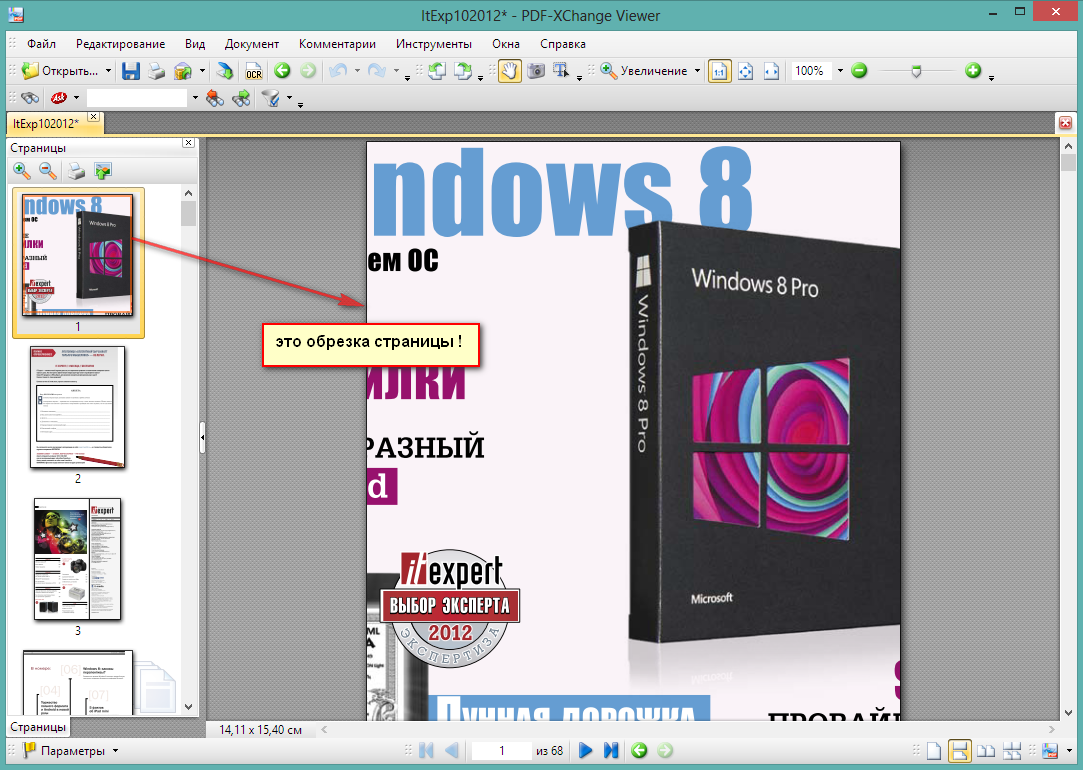1083x770 pixels.
Task: Print the document using the printer toolbar icon
Action: (157, 70)
